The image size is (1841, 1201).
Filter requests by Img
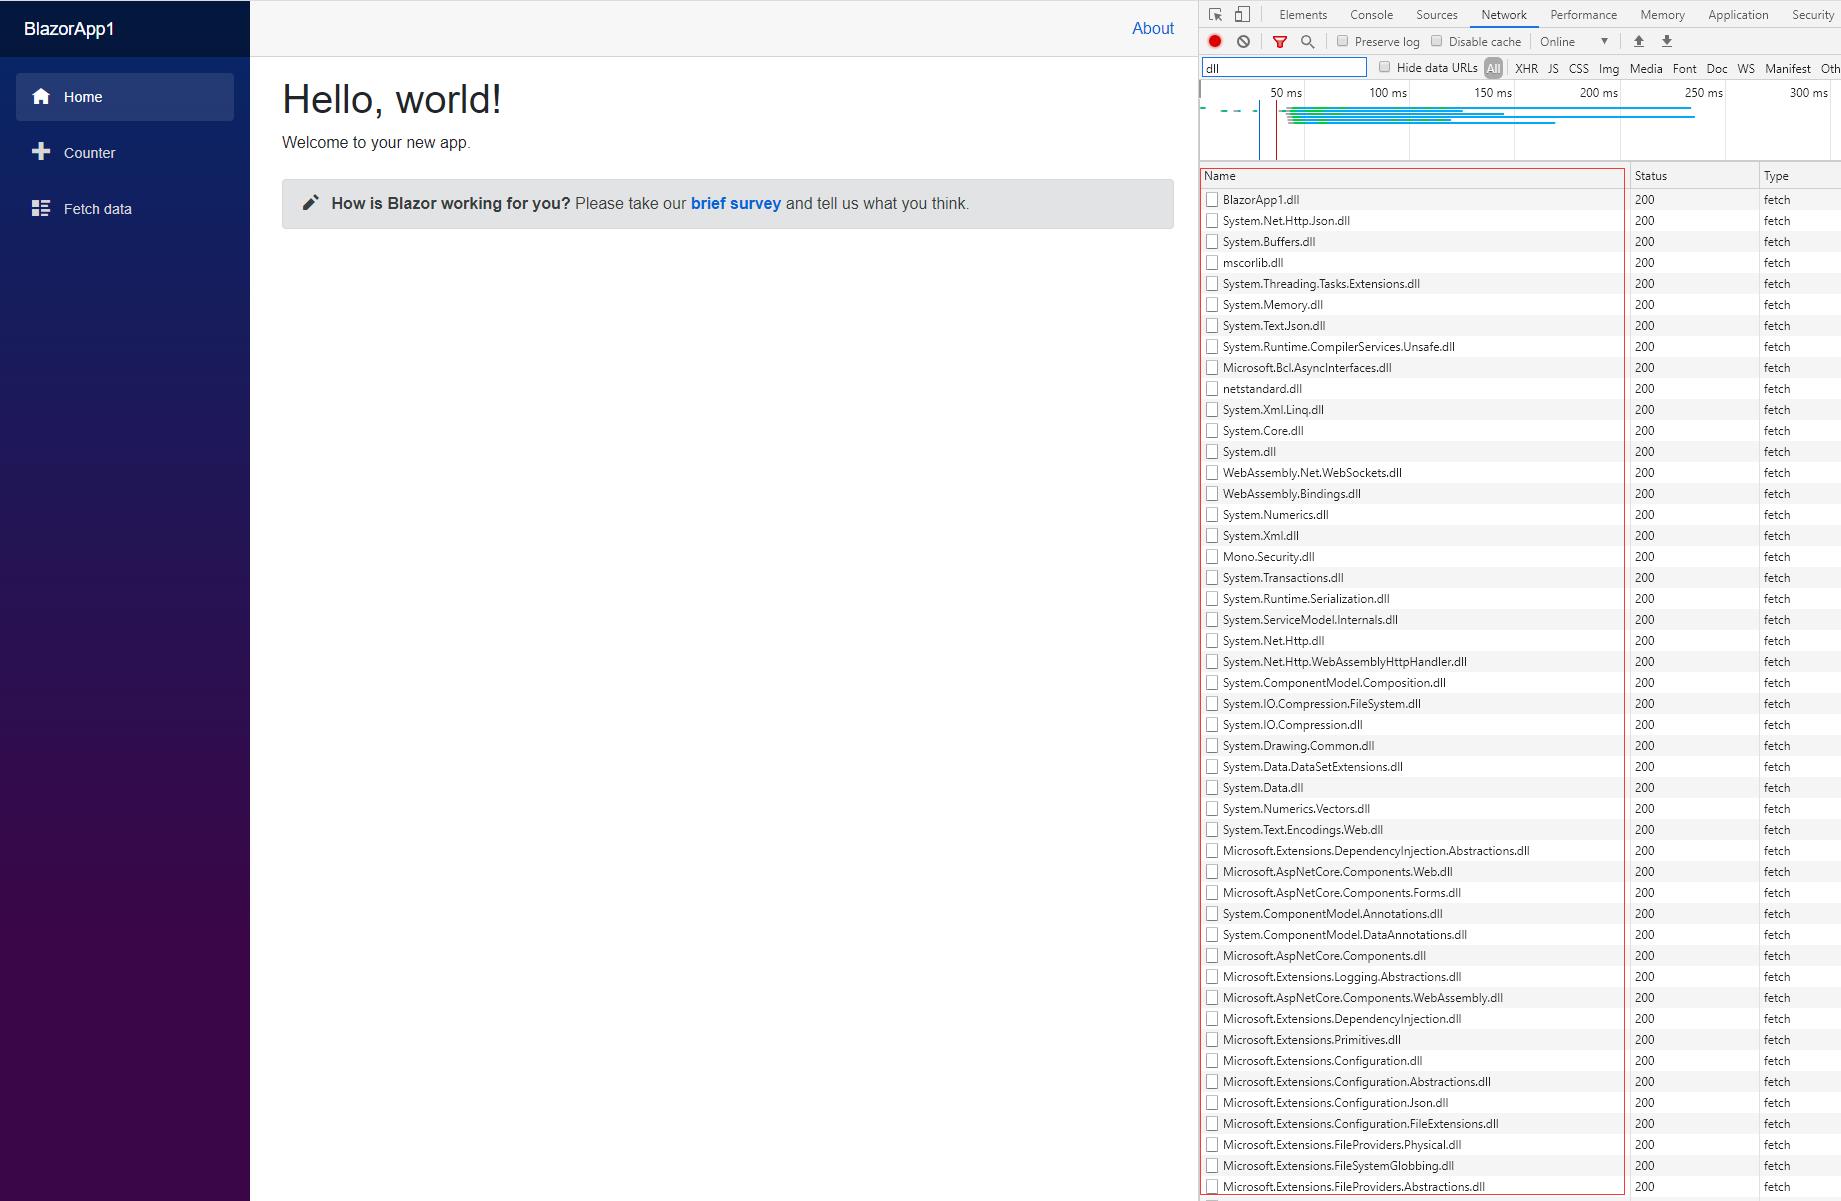pos(1609,68)
